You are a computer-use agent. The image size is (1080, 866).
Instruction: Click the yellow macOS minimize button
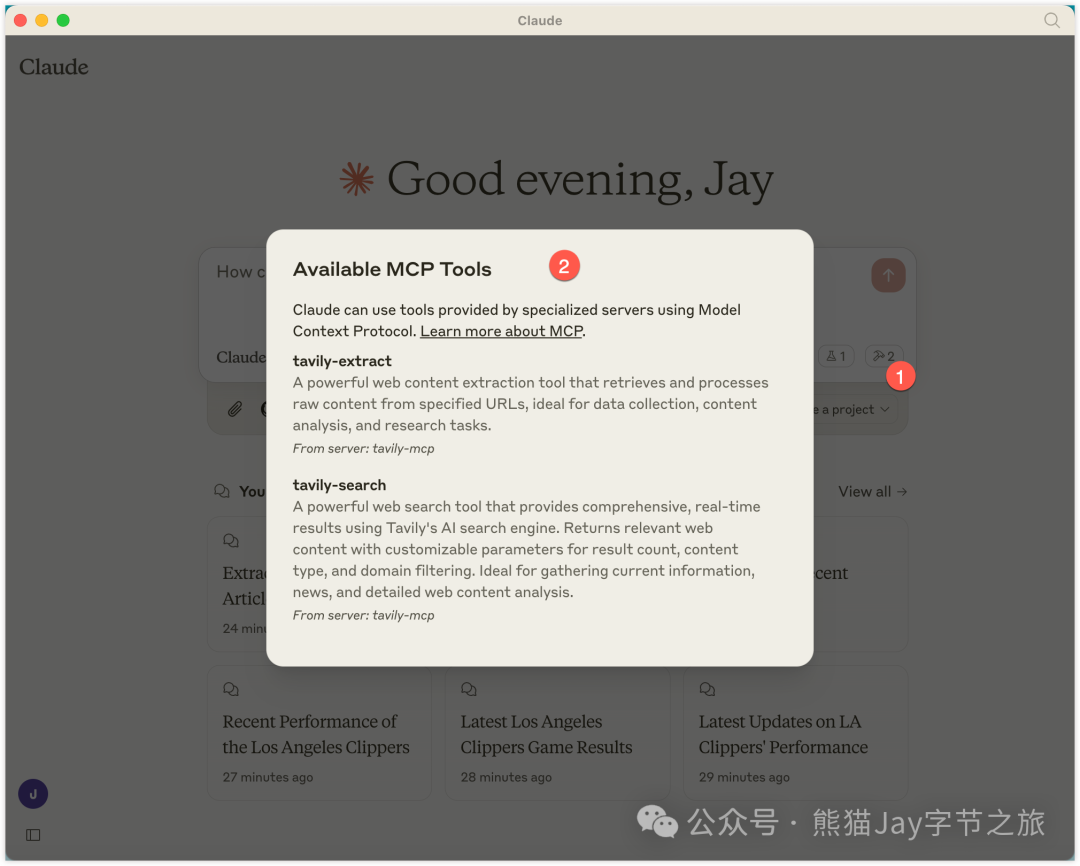pyautogui.click(x=41, y=21)
